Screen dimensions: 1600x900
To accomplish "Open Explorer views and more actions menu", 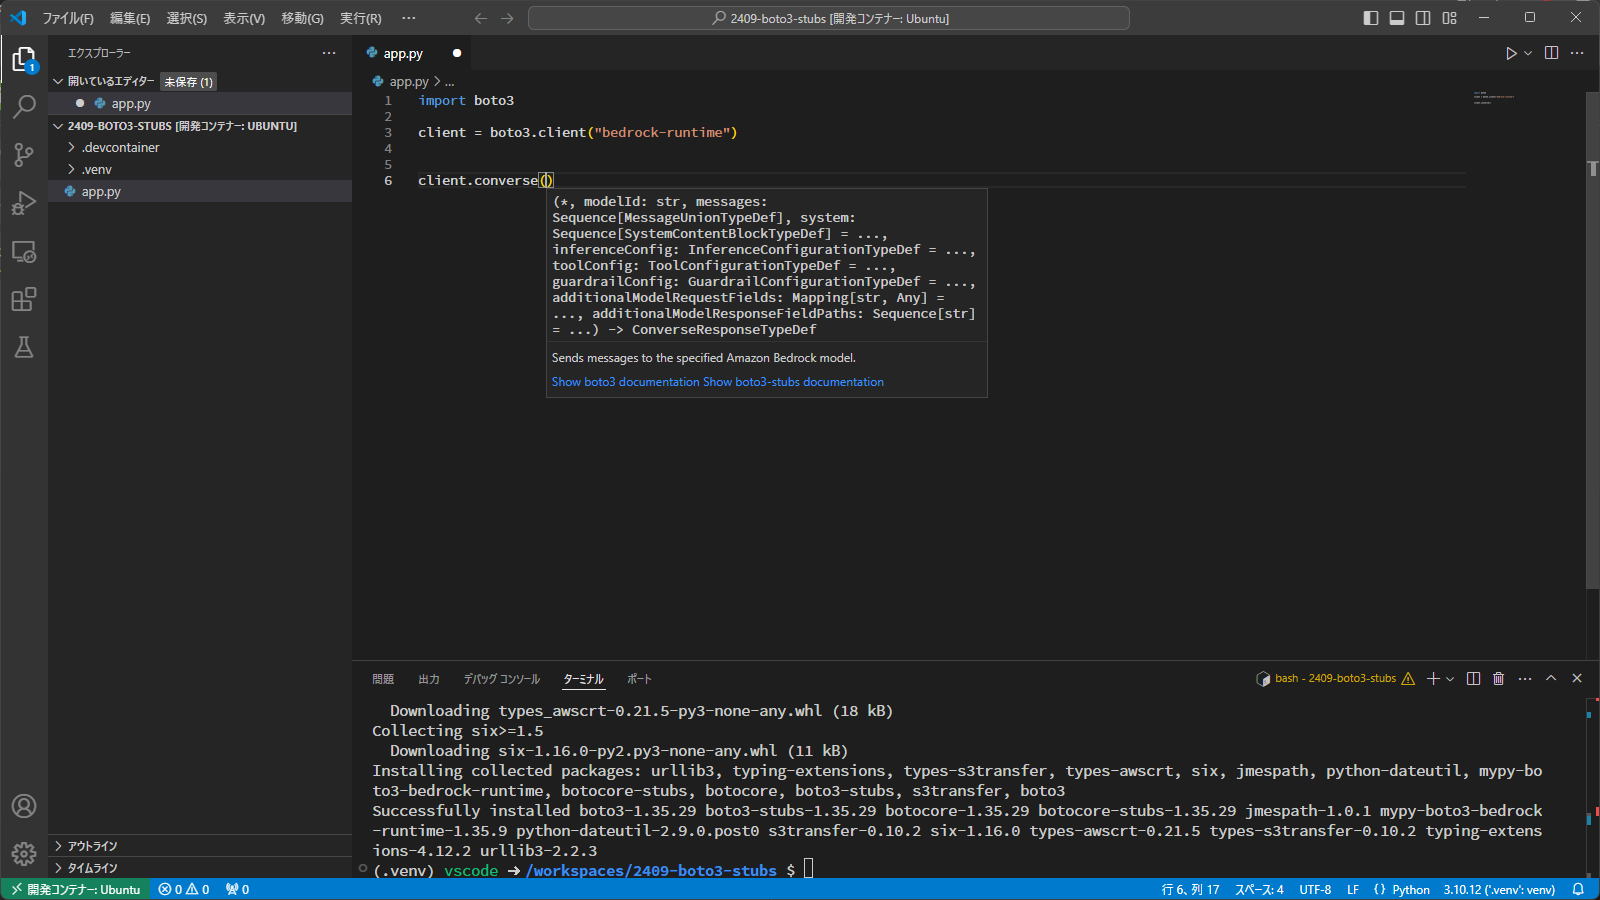I will (329, 53).
